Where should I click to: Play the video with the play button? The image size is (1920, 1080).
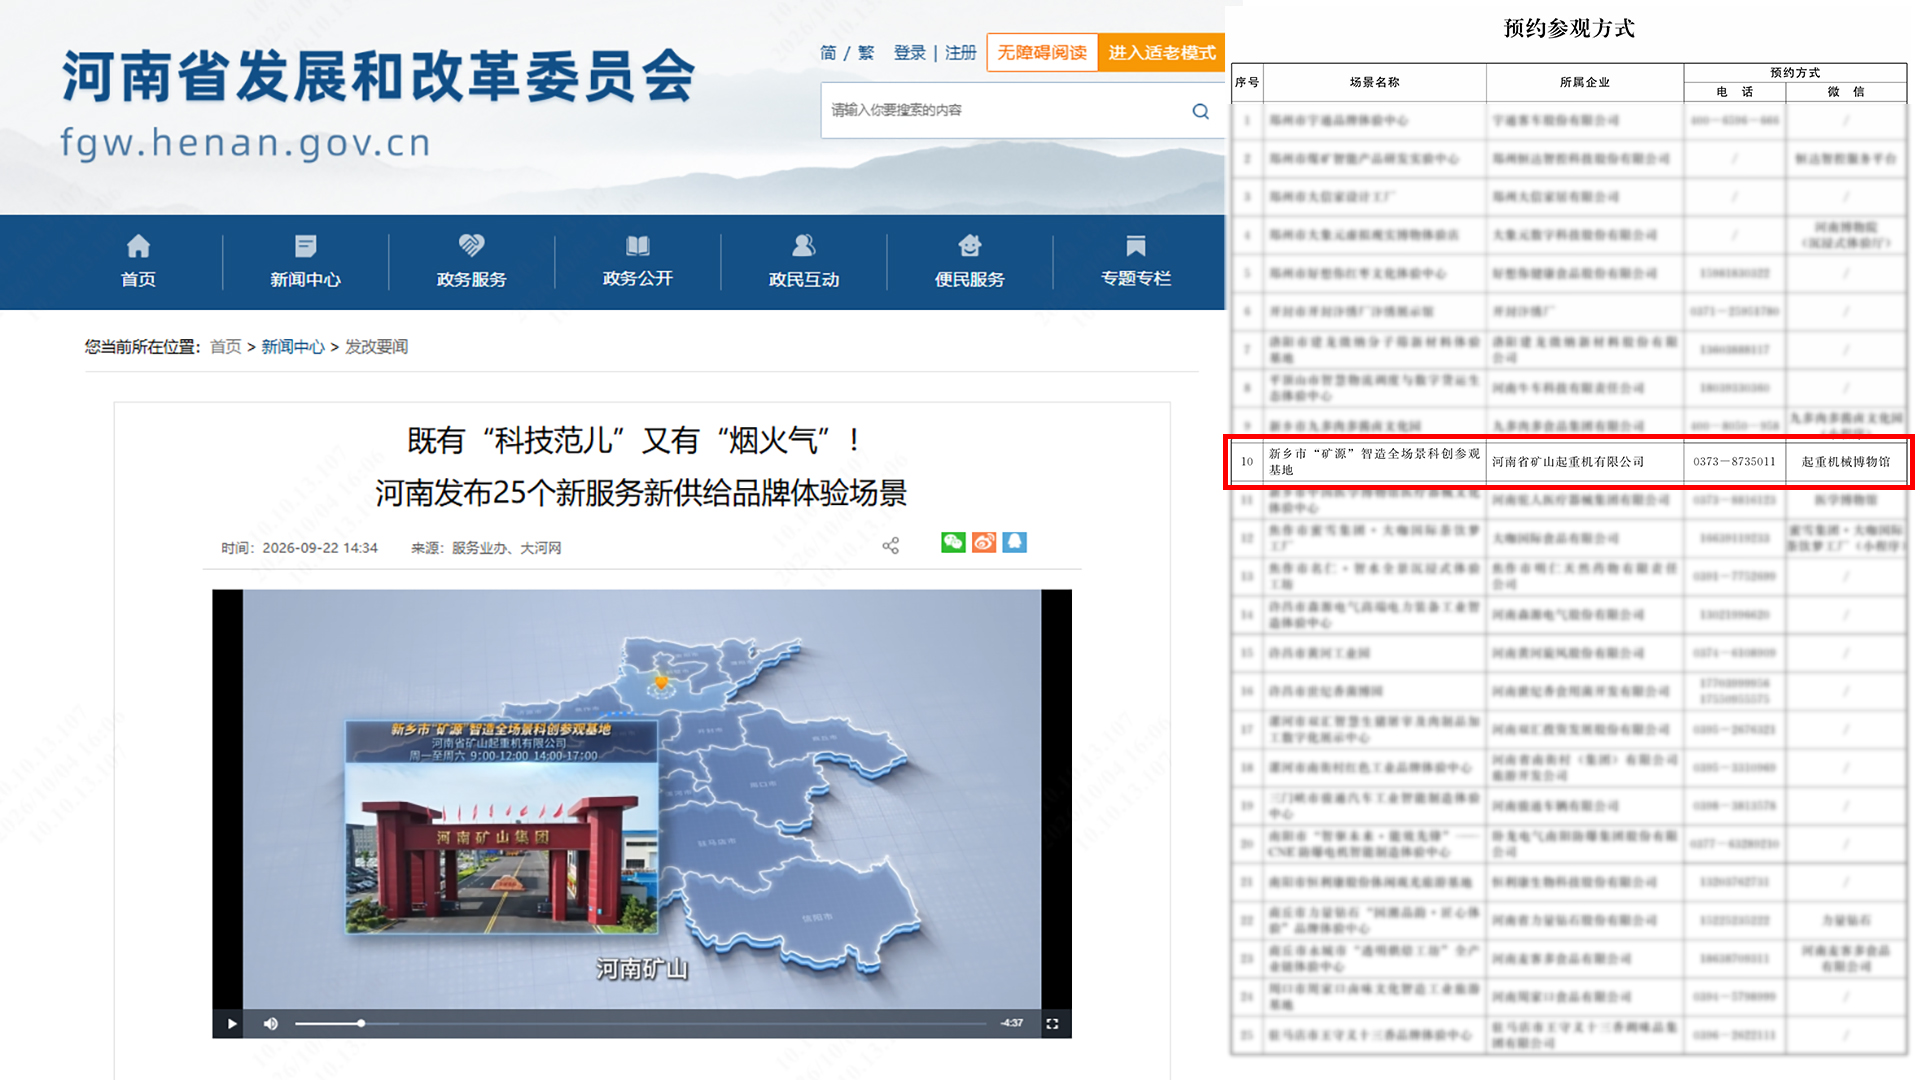point(232,1023)
